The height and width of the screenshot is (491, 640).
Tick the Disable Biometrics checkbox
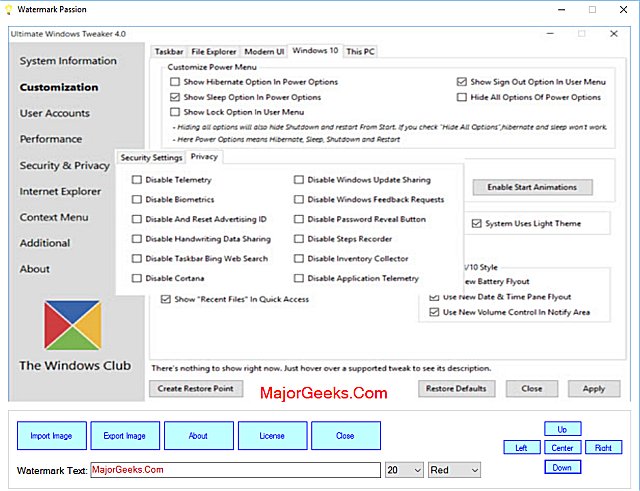pyautogui.click(x=137, y=199)
